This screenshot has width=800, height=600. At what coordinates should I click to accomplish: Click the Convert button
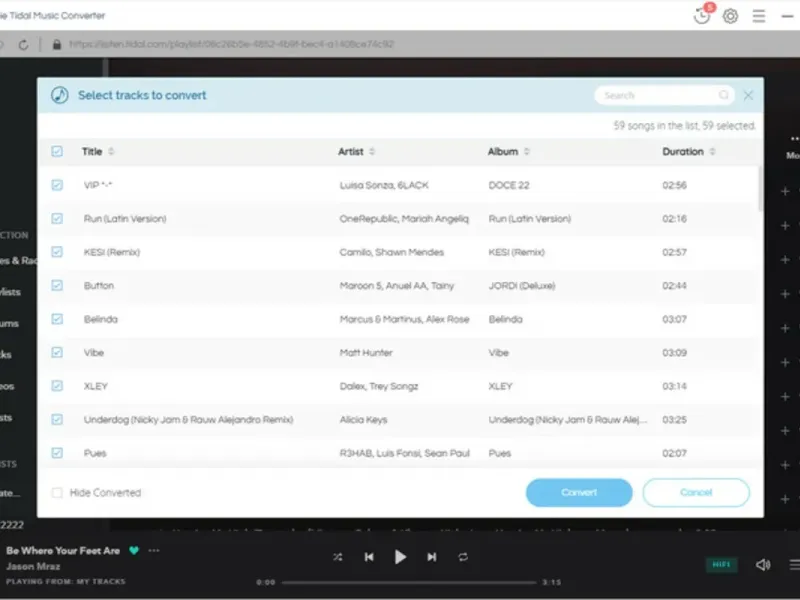pos(579,492)
